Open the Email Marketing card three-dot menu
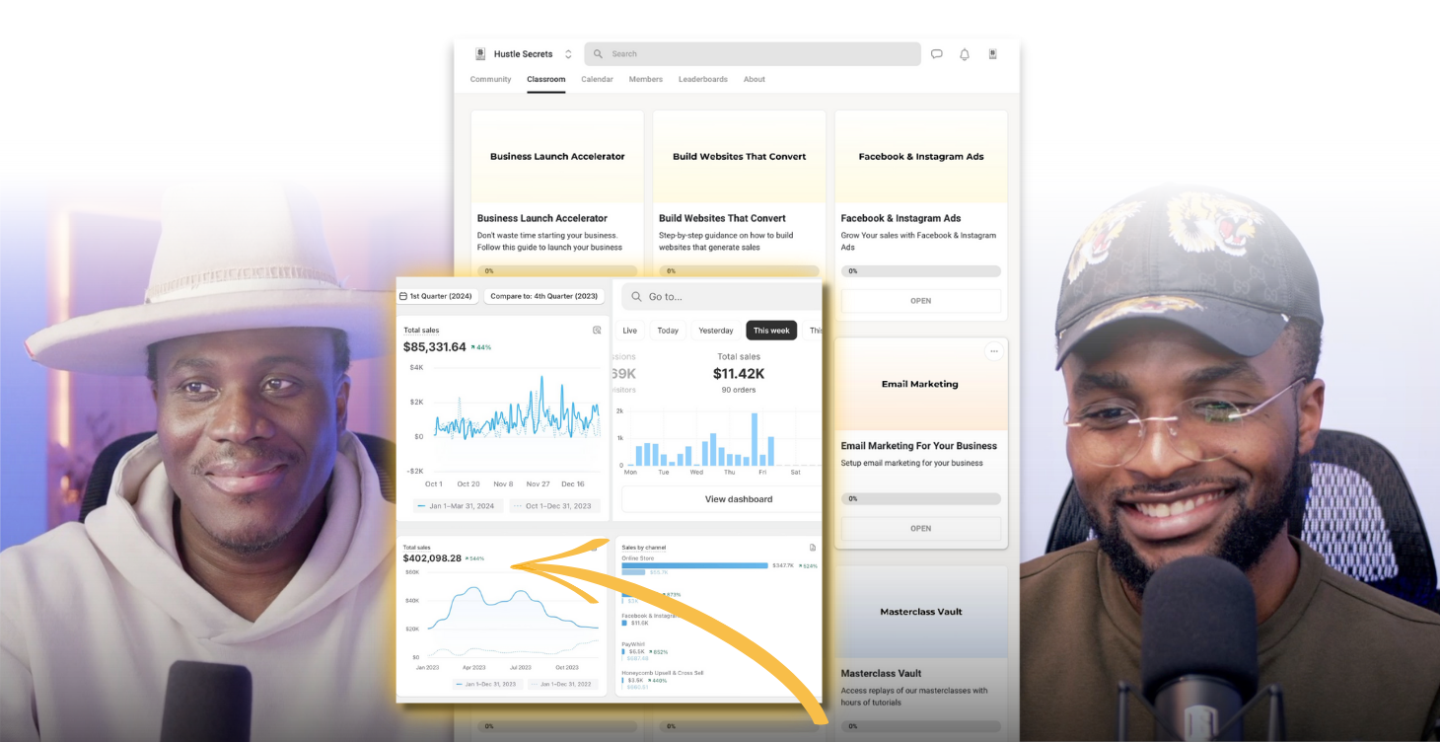The width and height of the screenshot is (1440, 742). (993, 351)
